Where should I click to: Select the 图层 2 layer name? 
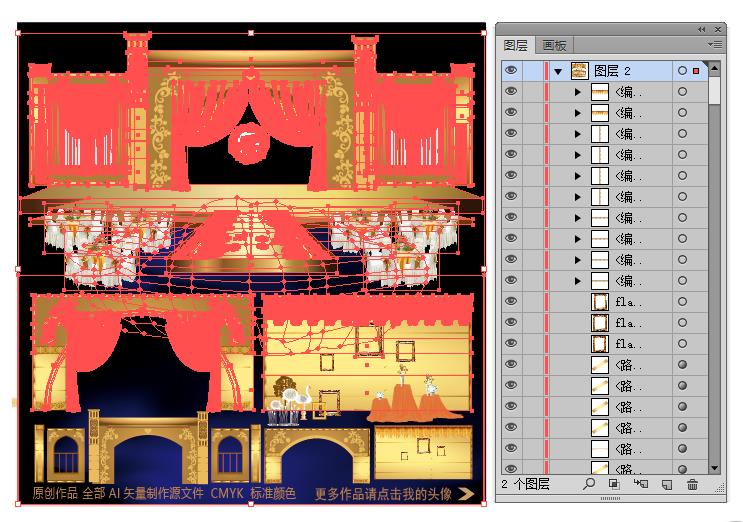pos(613,71)
